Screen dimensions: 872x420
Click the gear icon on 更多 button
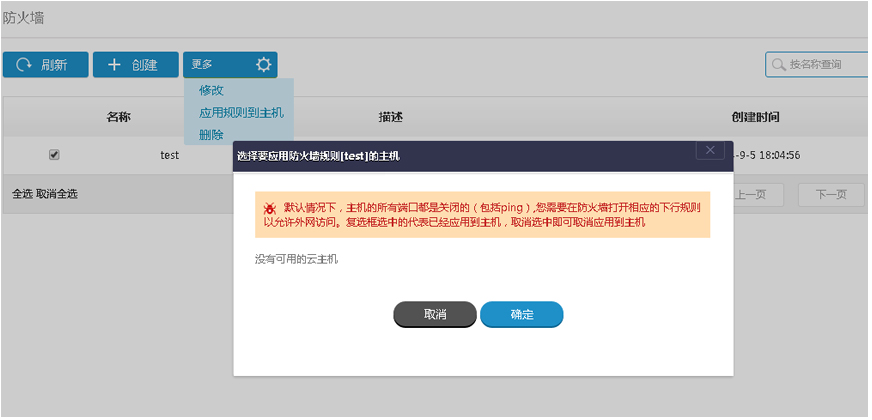(x=263, y=65)
